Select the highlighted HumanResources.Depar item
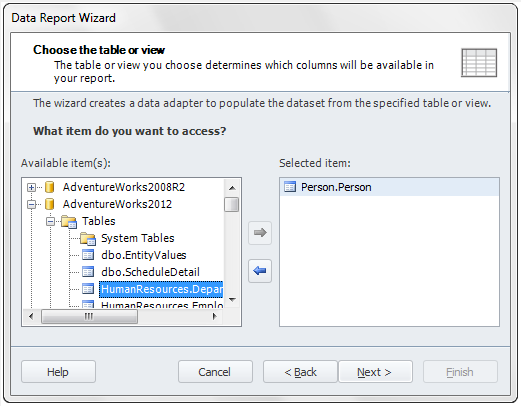521x406 pixels. click(161, 289)
